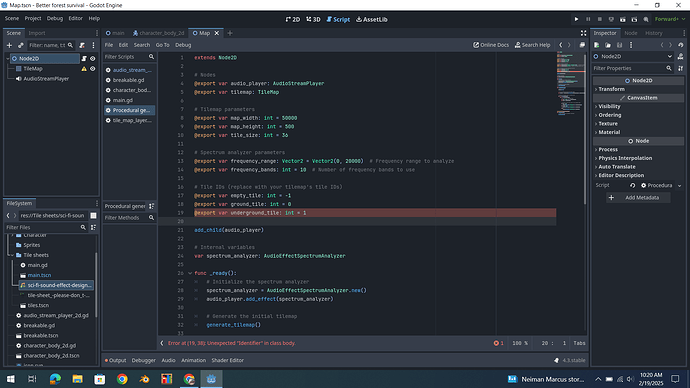Open main.gd in script list
The image size is (690, 388).
(x=123, y=100)
